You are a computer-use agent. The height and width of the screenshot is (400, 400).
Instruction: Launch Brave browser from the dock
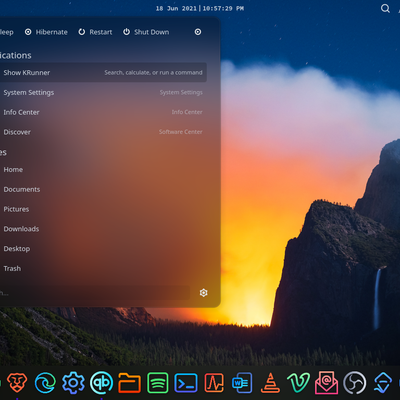tap(17, 383)
